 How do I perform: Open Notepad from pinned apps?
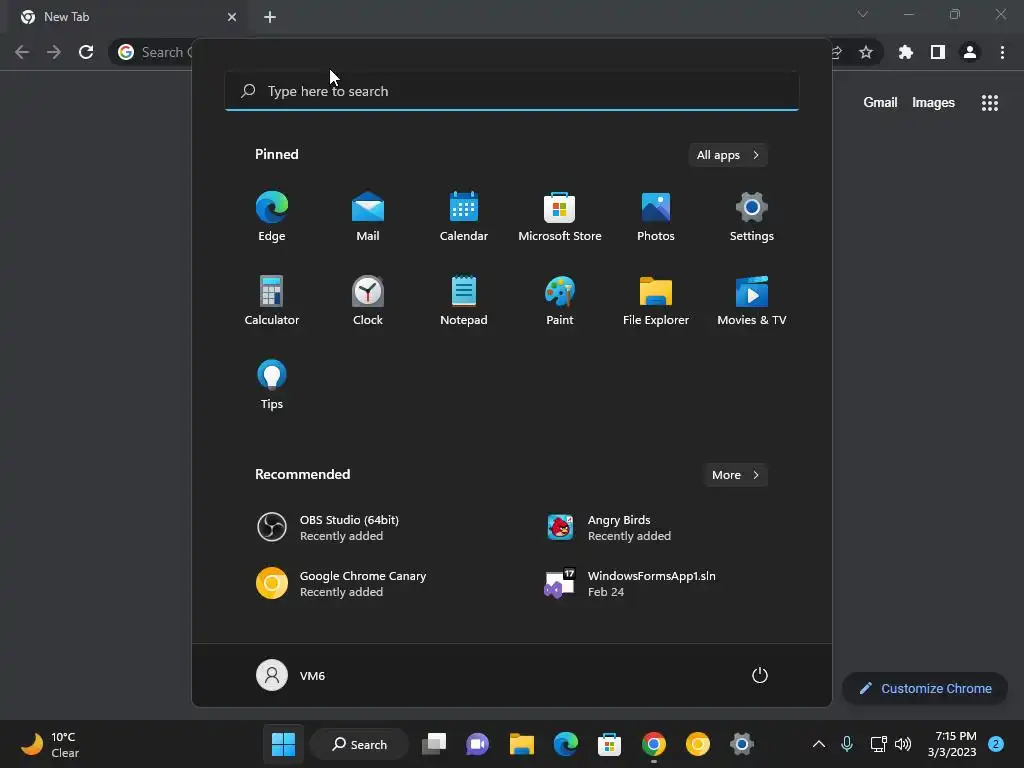464,300
